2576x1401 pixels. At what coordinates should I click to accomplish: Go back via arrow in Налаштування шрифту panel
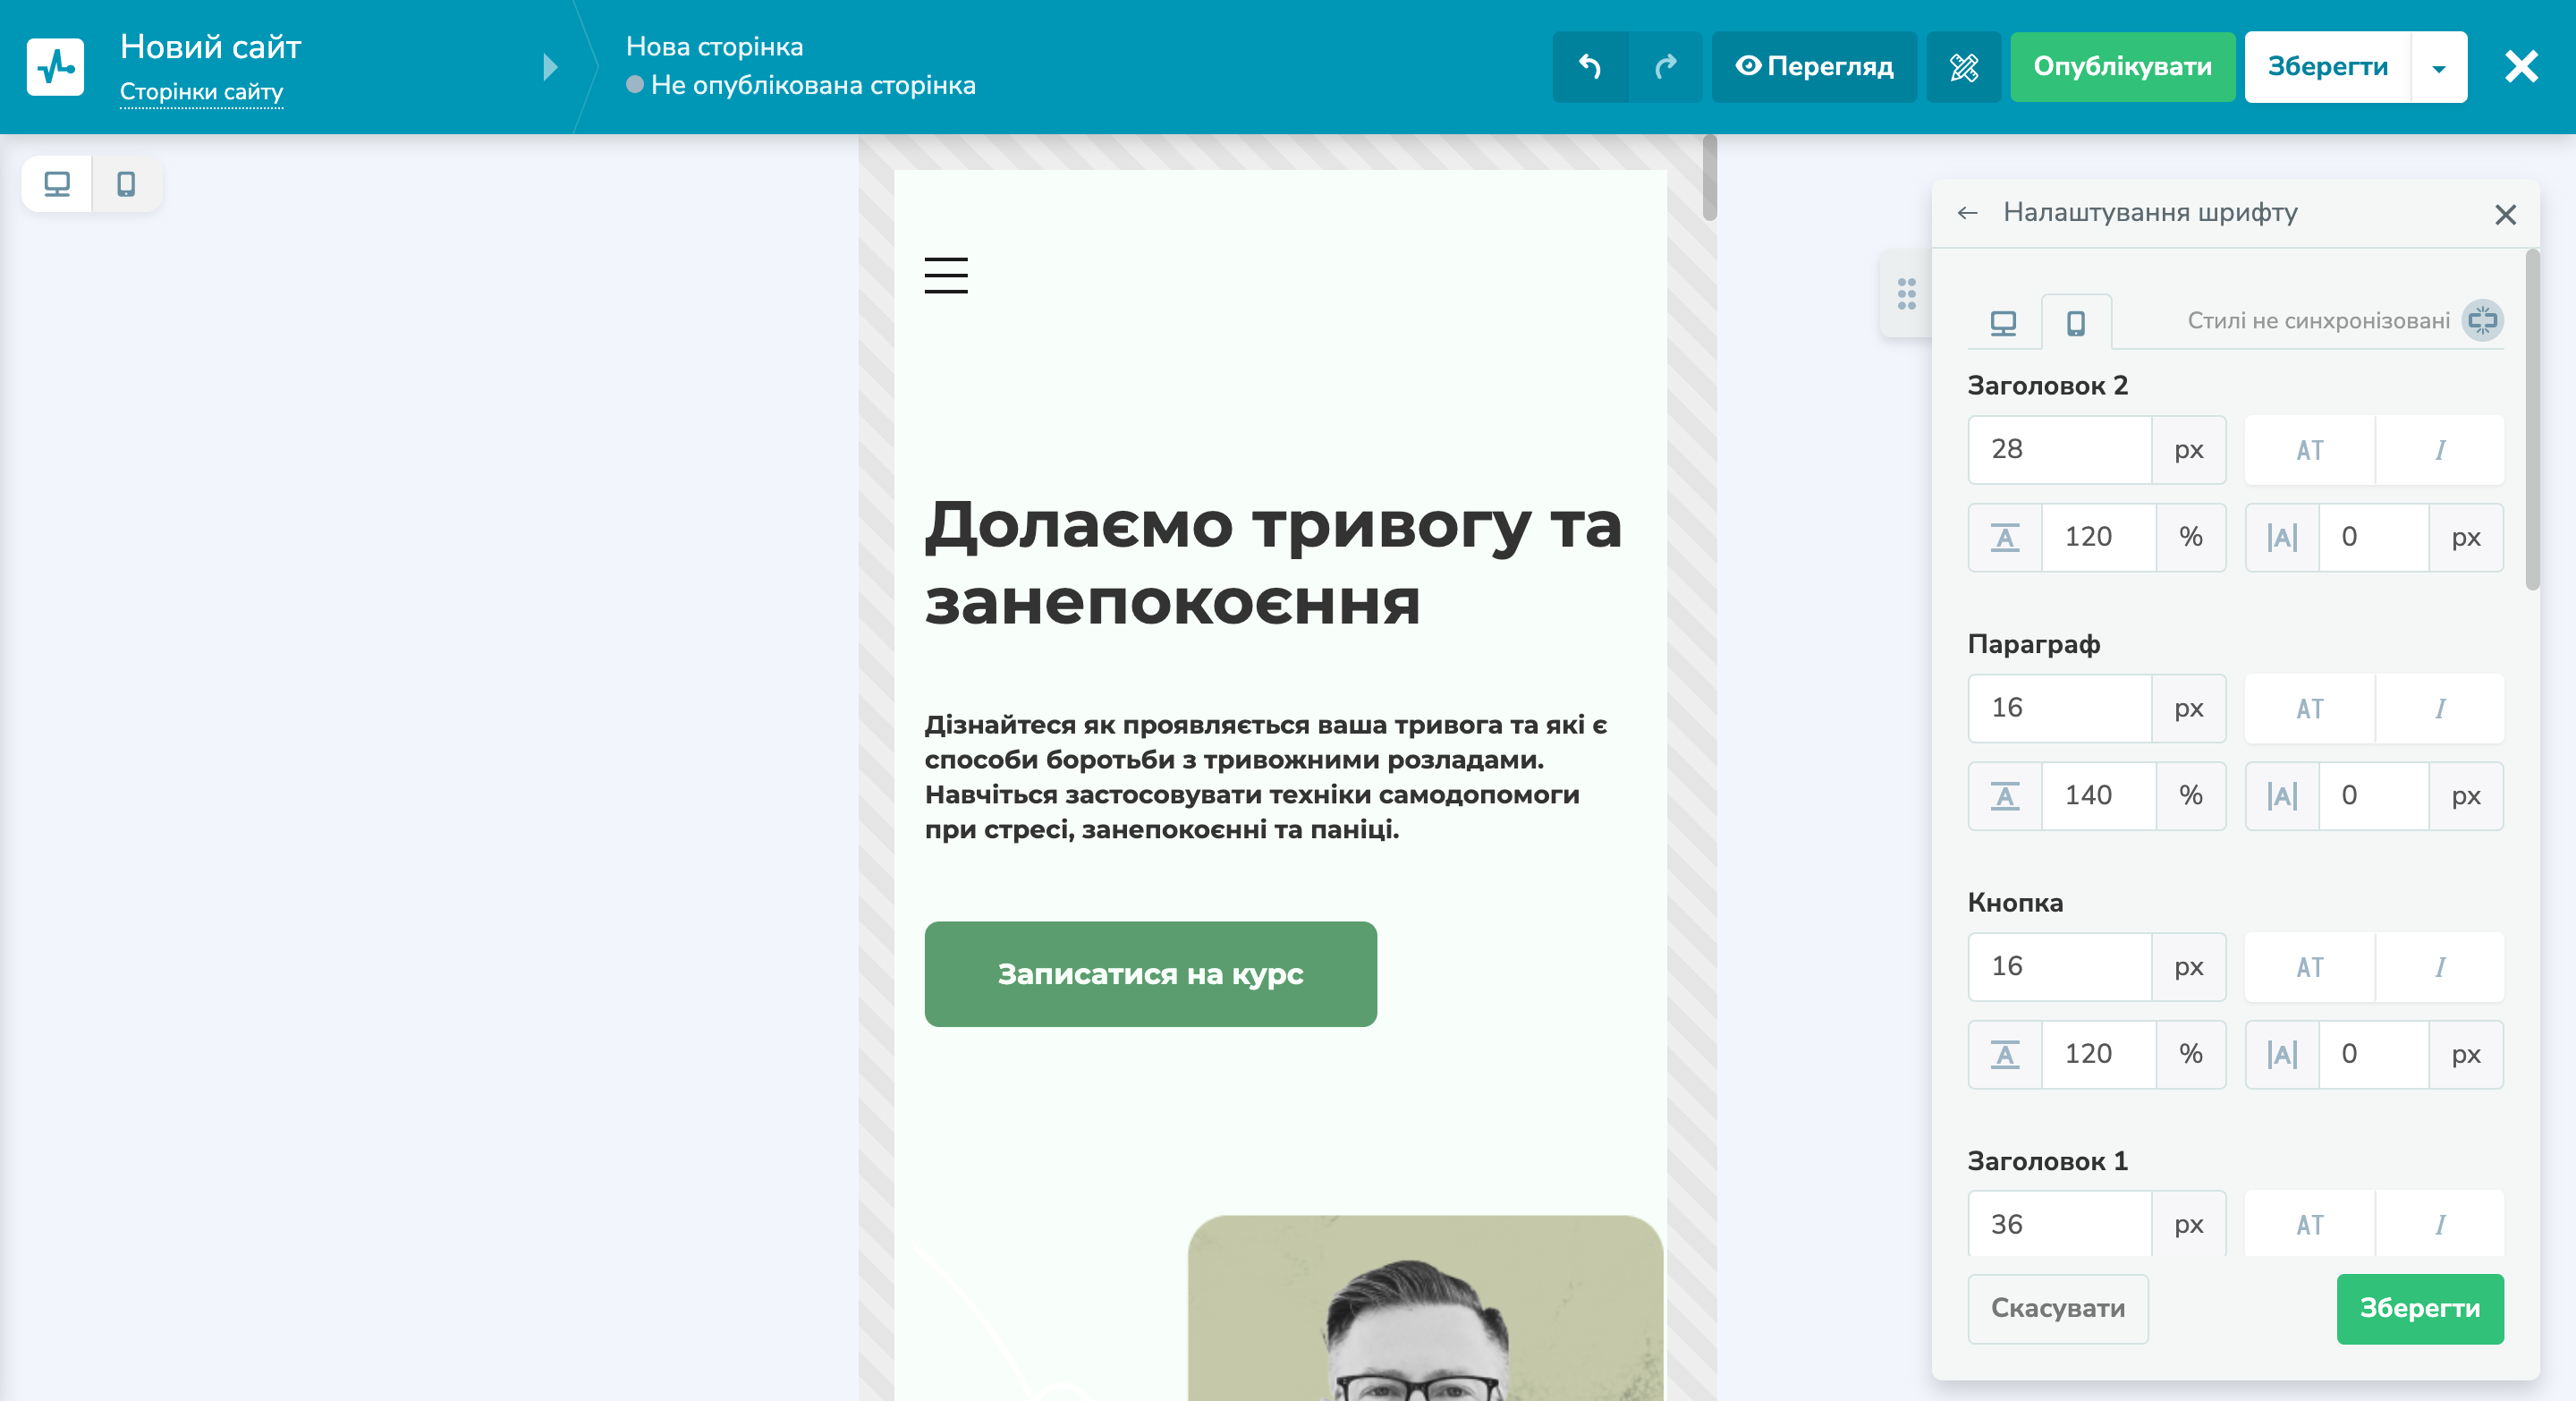(1968, 213)
